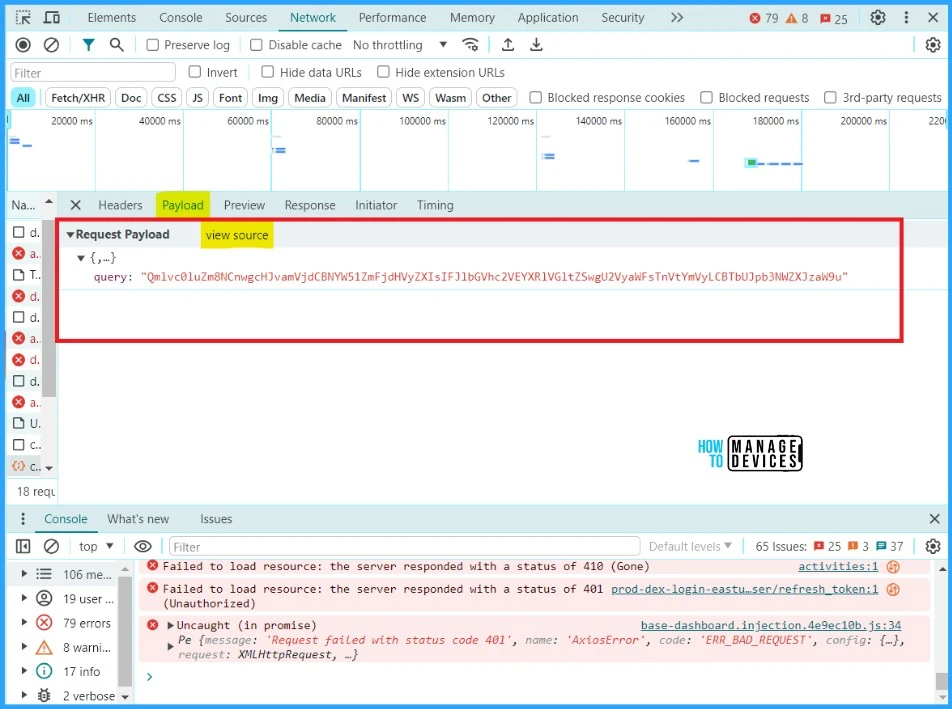
Task: Filter requests by WS type
Action: pyautogui.click(x=410, y=98)
